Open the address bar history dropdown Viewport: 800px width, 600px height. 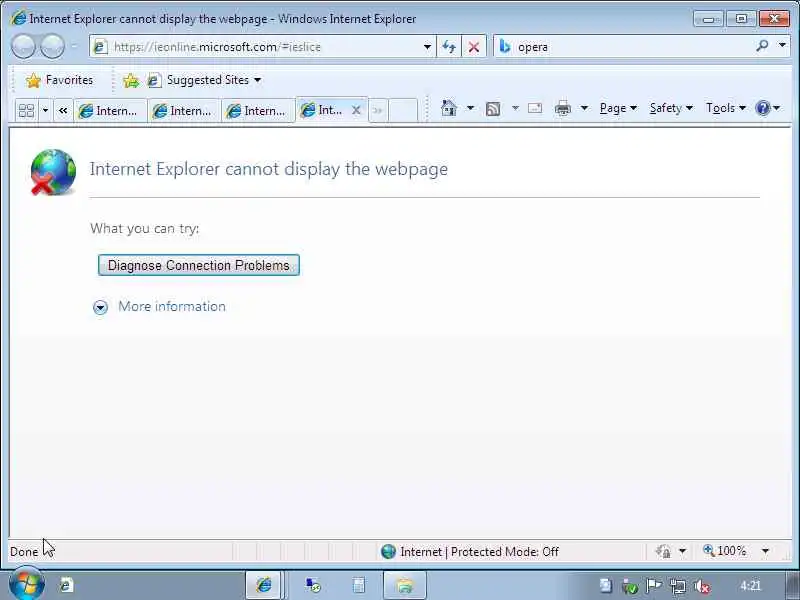(428, 47)
